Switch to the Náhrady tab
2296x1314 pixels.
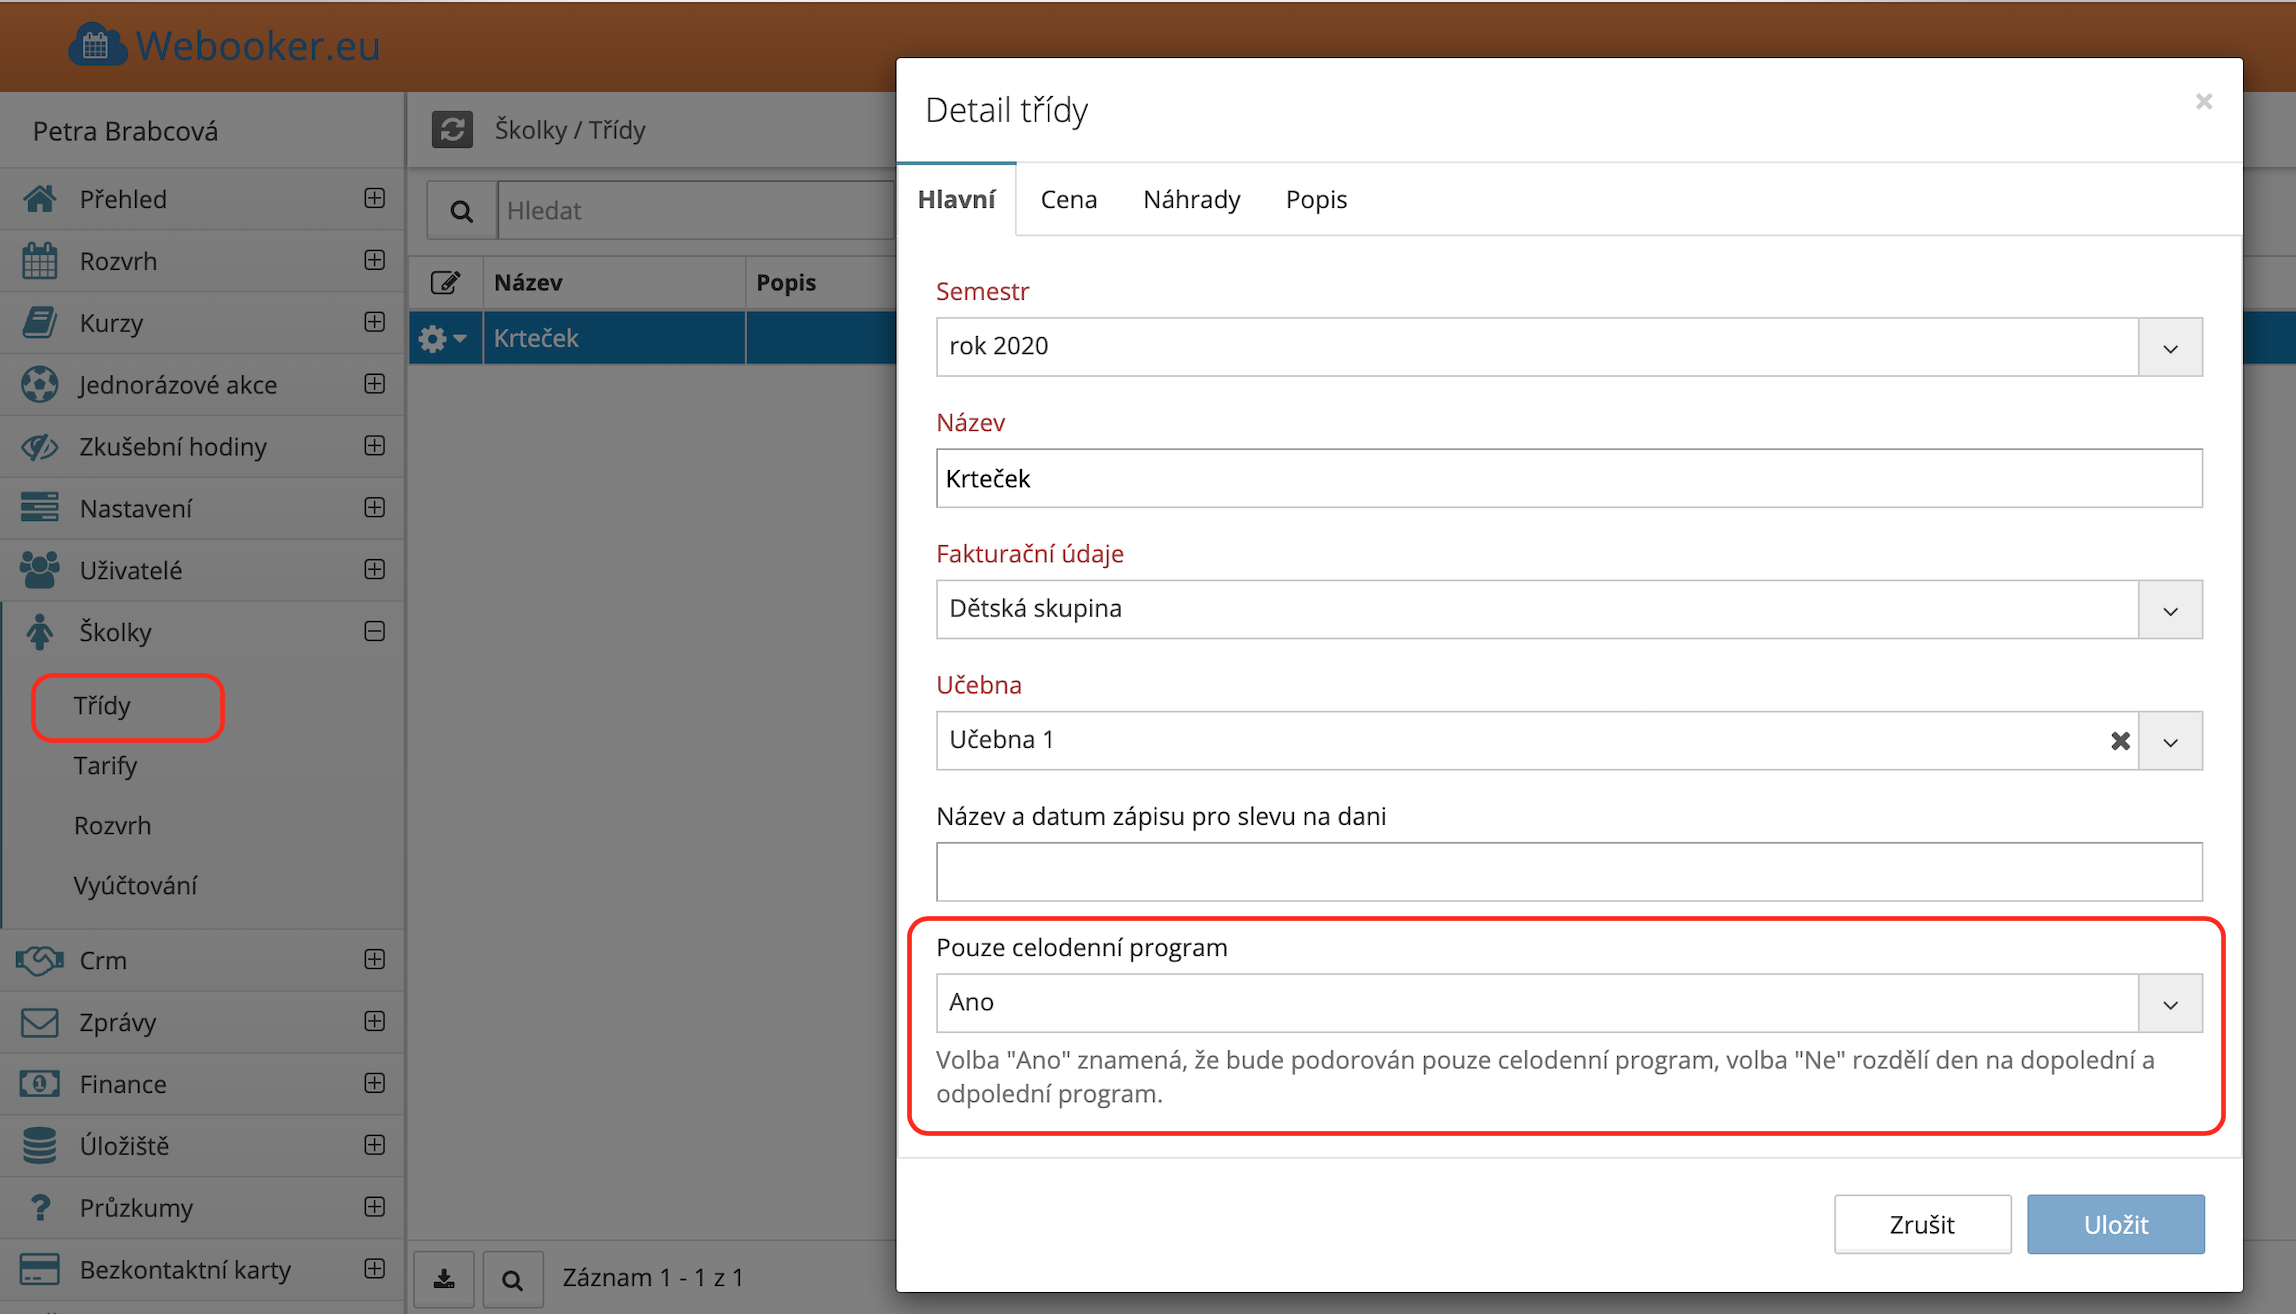click(x=1191, y=200)
